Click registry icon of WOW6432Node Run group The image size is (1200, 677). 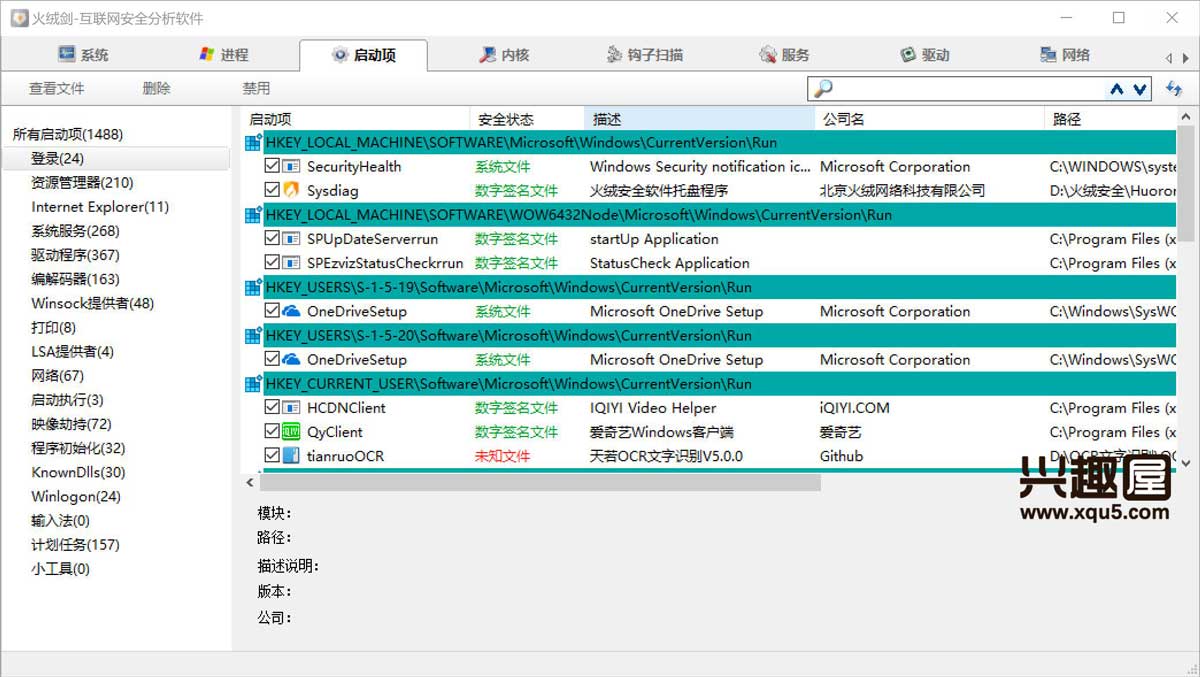253,214
